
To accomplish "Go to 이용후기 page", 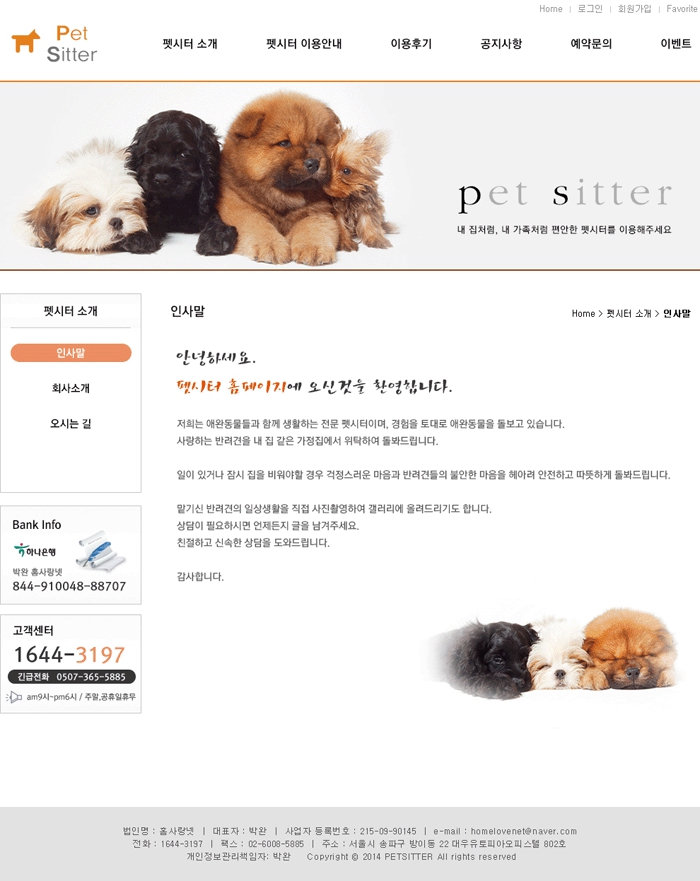I will coord(411,44).
